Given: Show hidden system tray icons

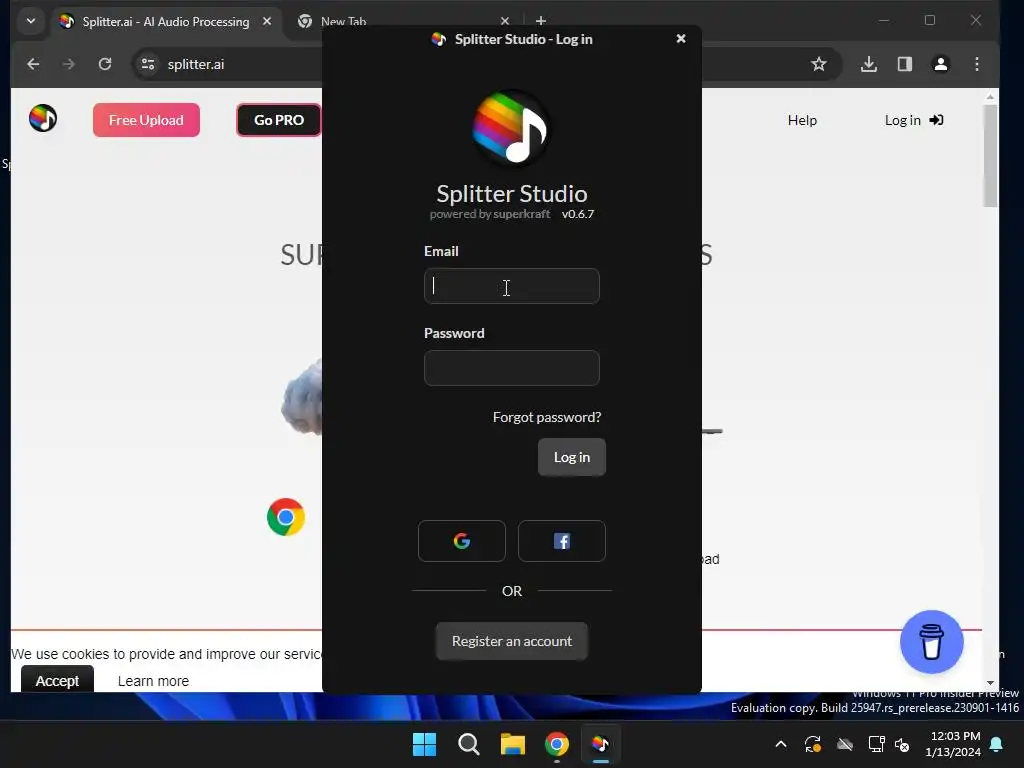Looking at the screenshot, I should [780, 744].
